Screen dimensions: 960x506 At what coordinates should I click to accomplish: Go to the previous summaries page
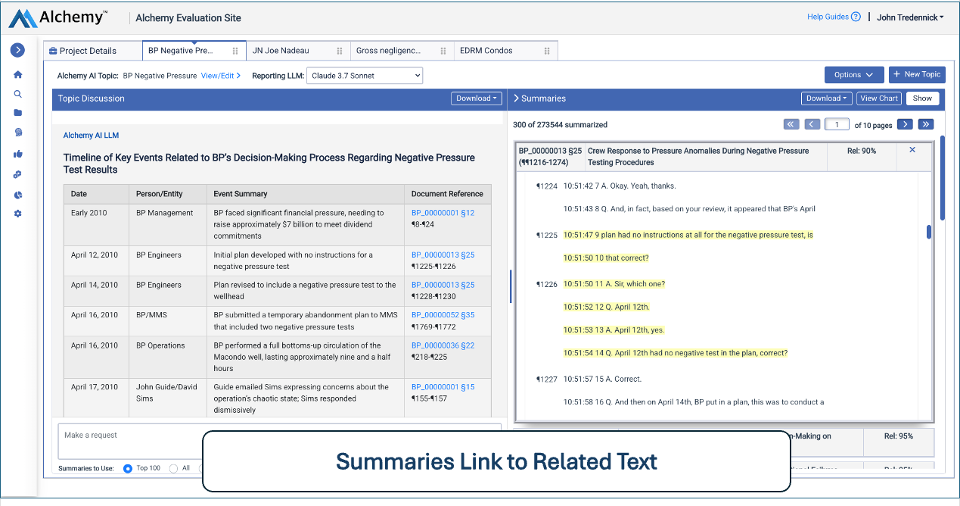pyautogui.click(x=812, y=124)
